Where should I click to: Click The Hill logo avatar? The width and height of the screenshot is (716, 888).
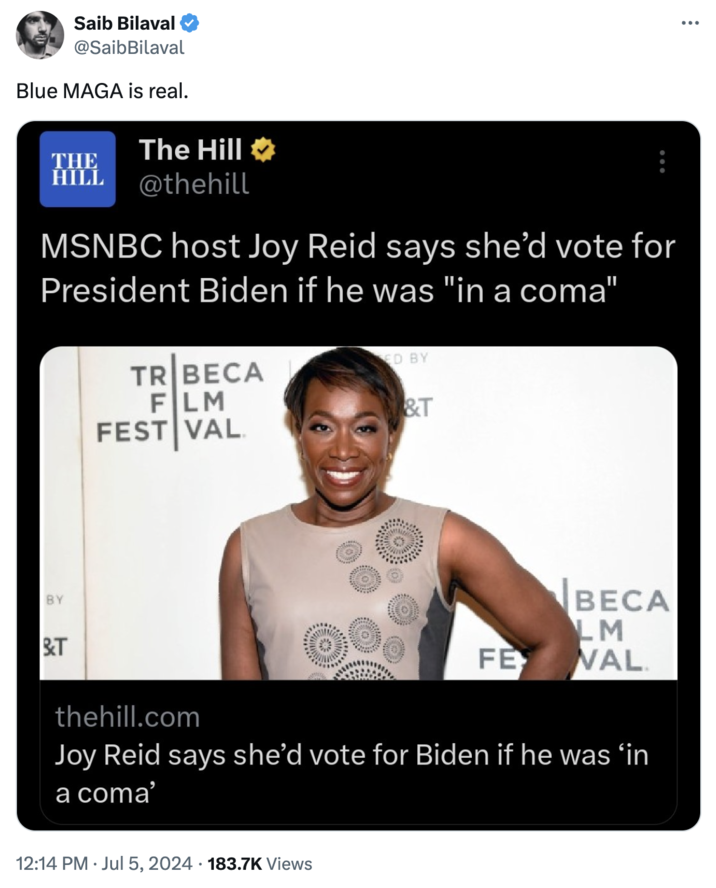pos(78,169)
